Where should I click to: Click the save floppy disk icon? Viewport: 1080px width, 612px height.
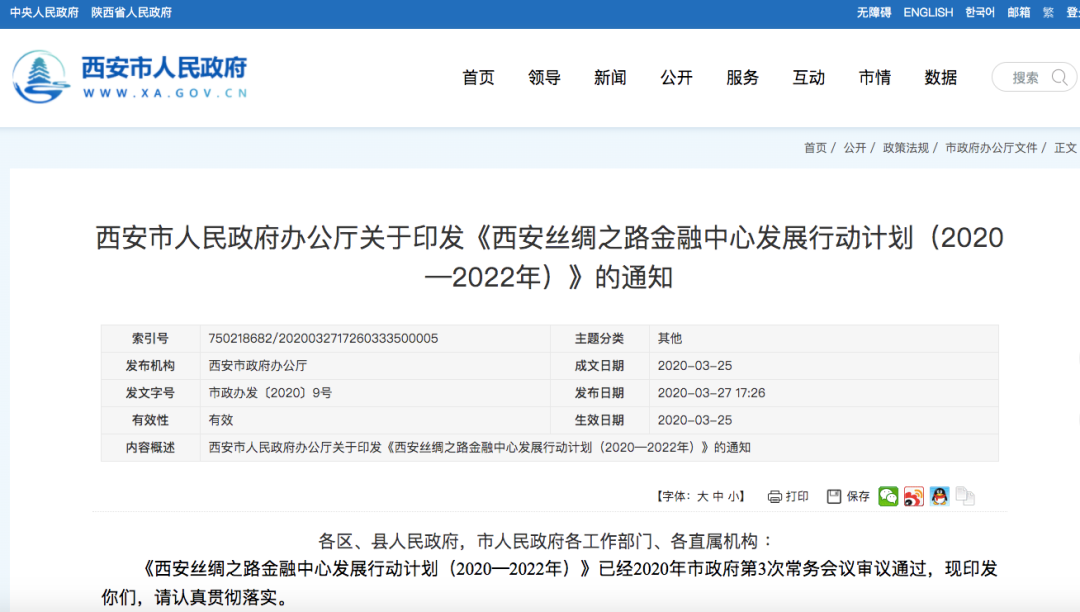834,496
